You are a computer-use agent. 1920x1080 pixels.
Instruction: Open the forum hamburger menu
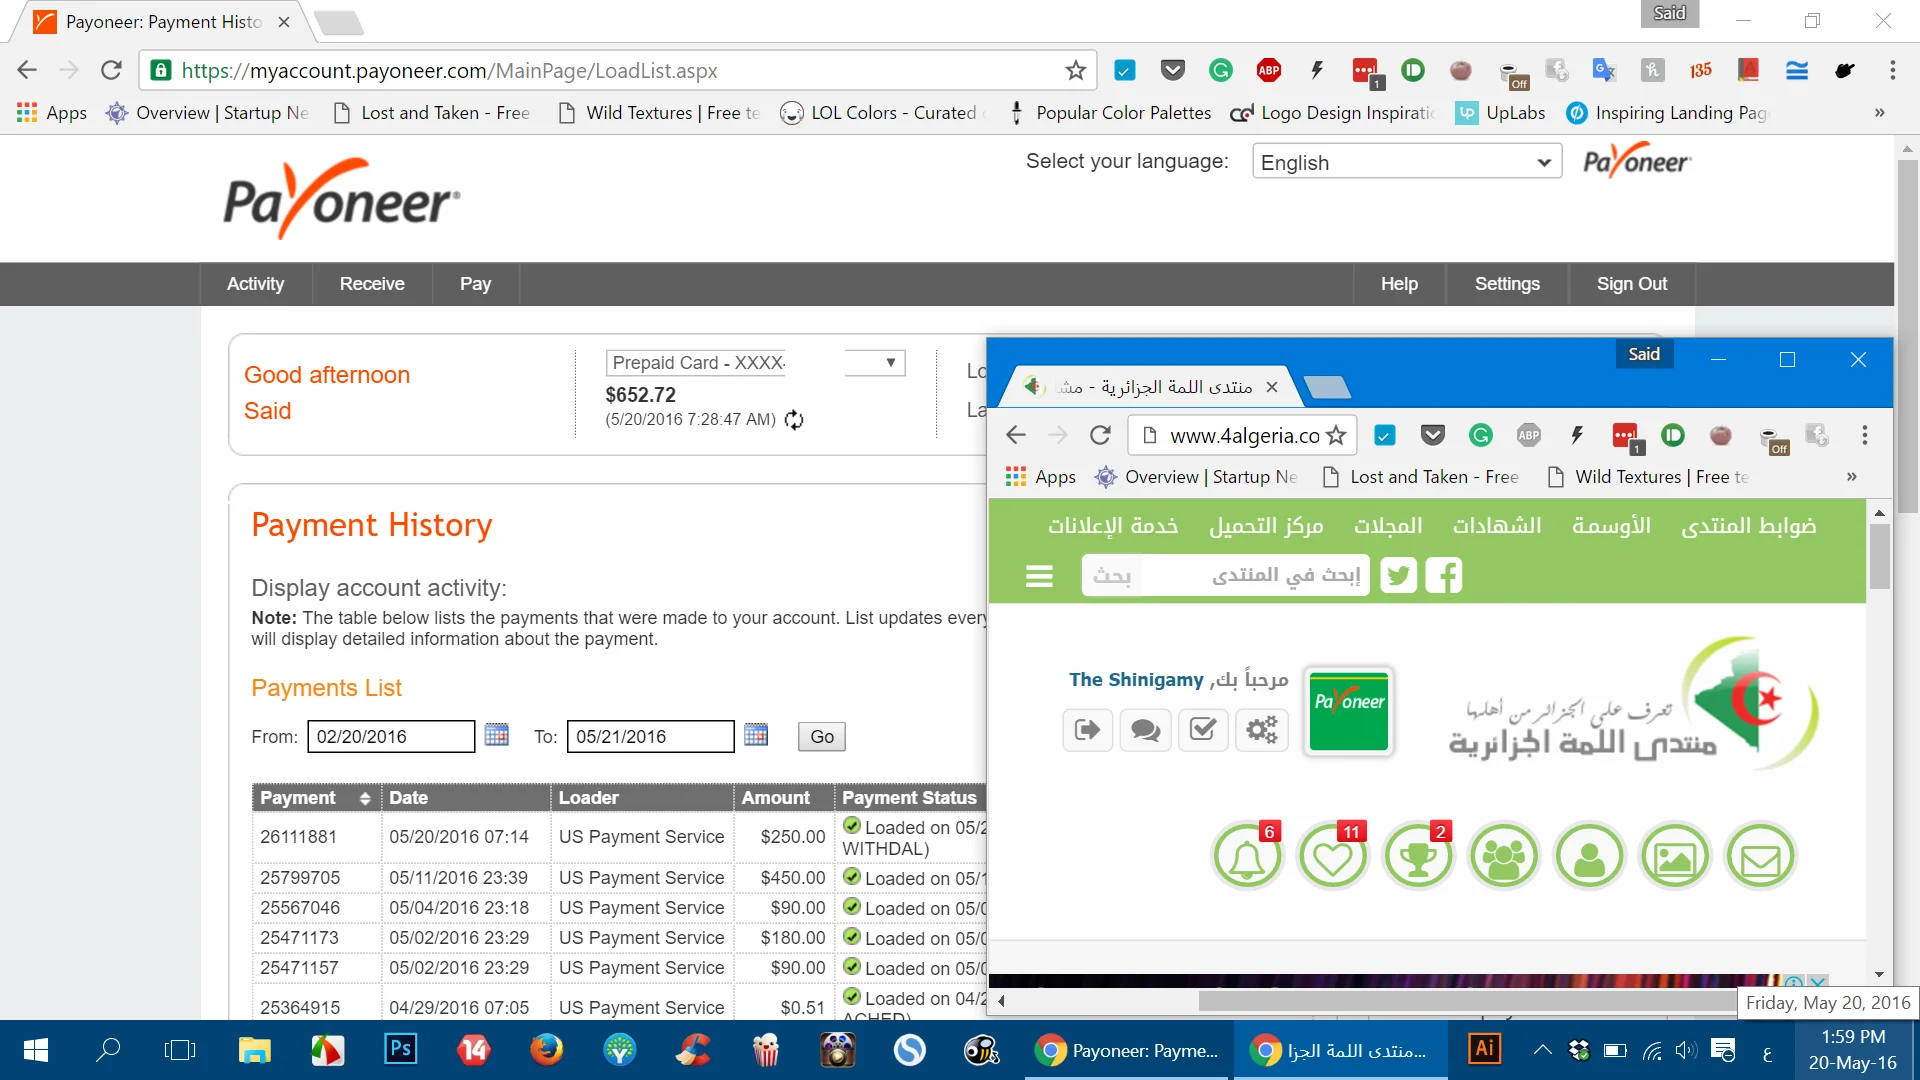1039,576
